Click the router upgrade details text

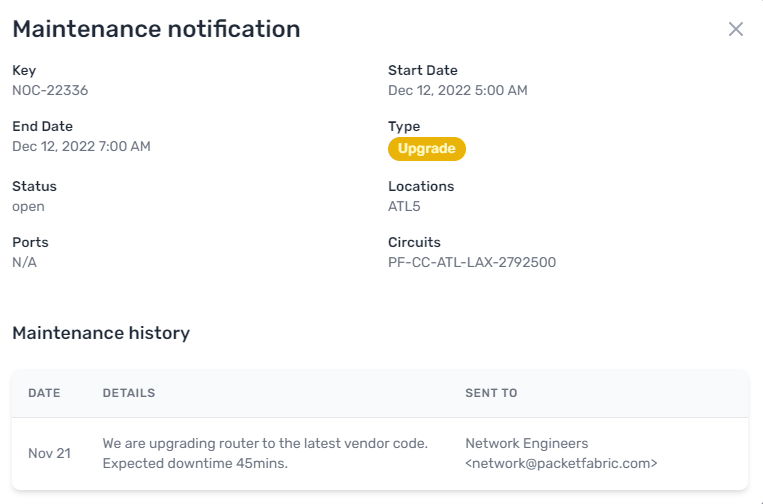coord(265,453)
